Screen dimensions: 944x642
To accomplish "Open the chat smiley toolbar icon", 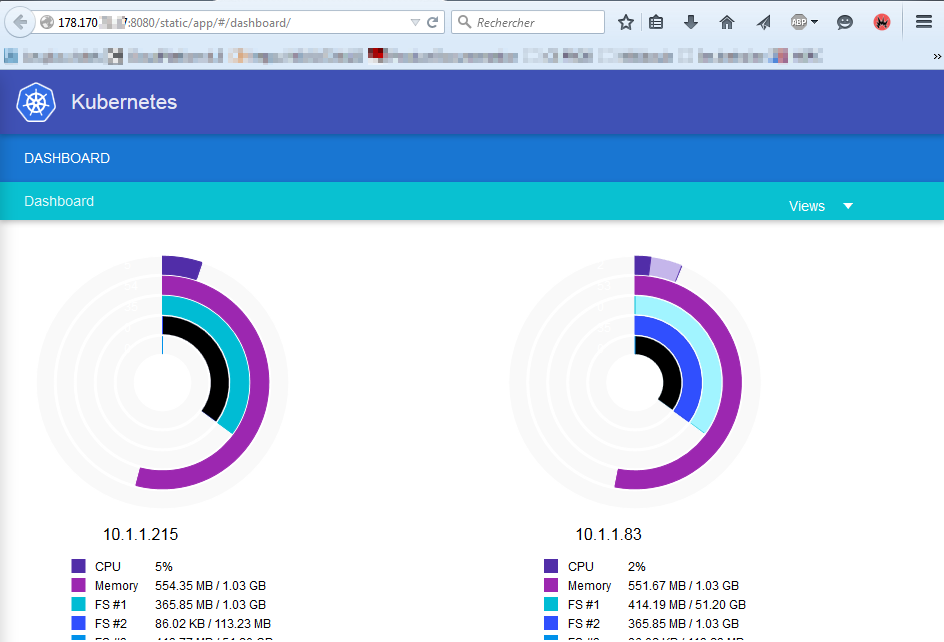I will (844, 21).
